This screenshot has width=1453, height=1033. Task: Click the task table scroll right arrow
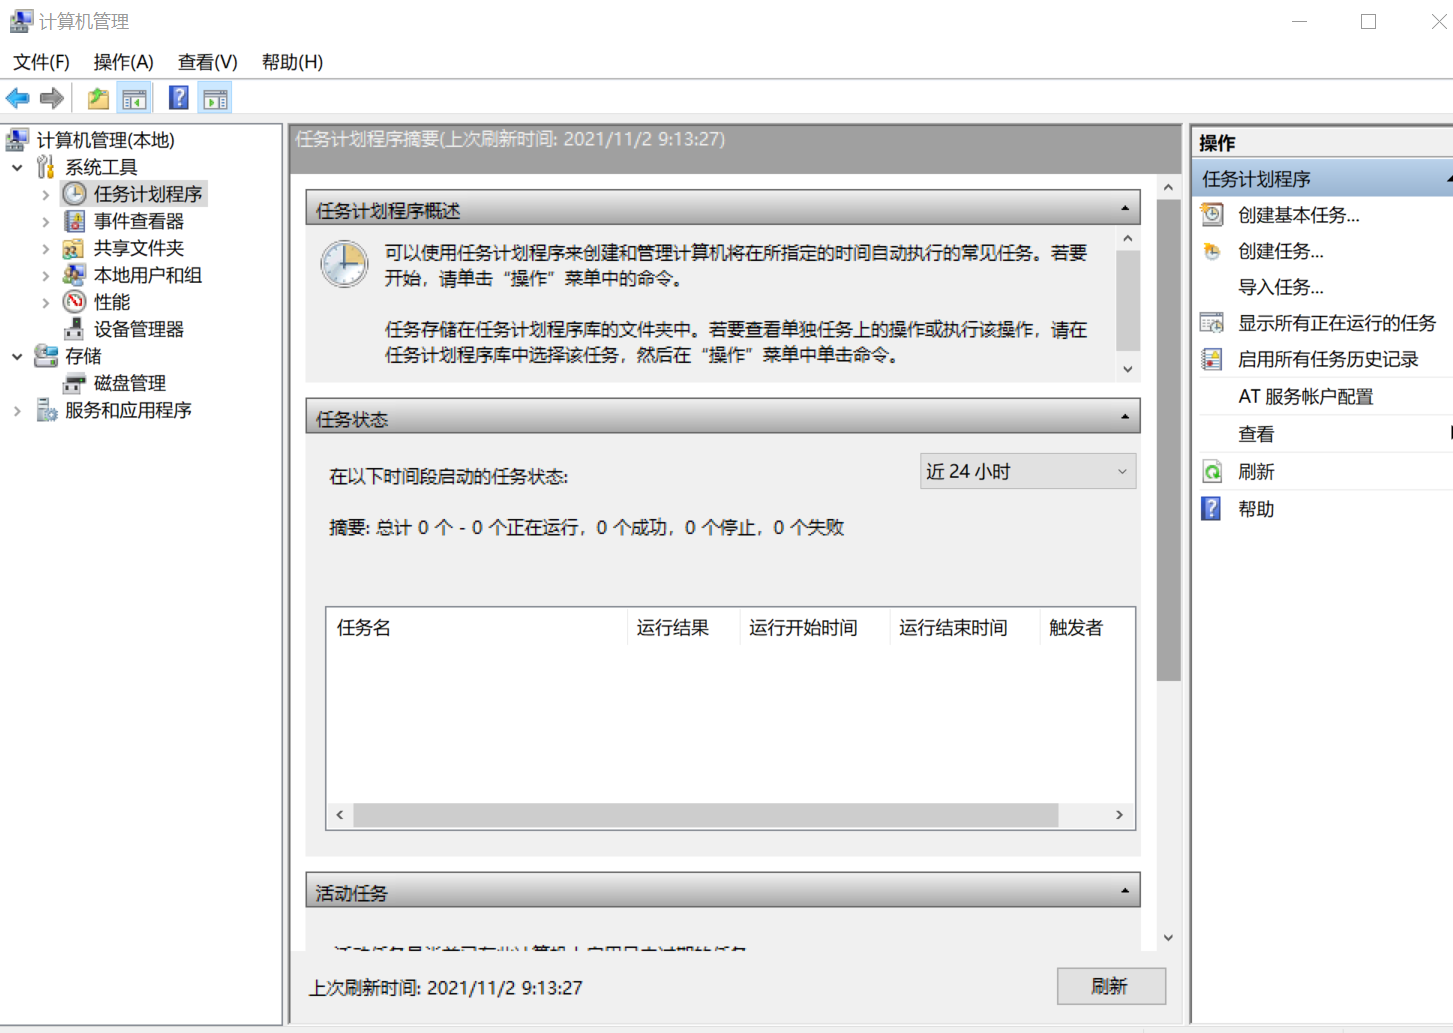(1119, 815)
